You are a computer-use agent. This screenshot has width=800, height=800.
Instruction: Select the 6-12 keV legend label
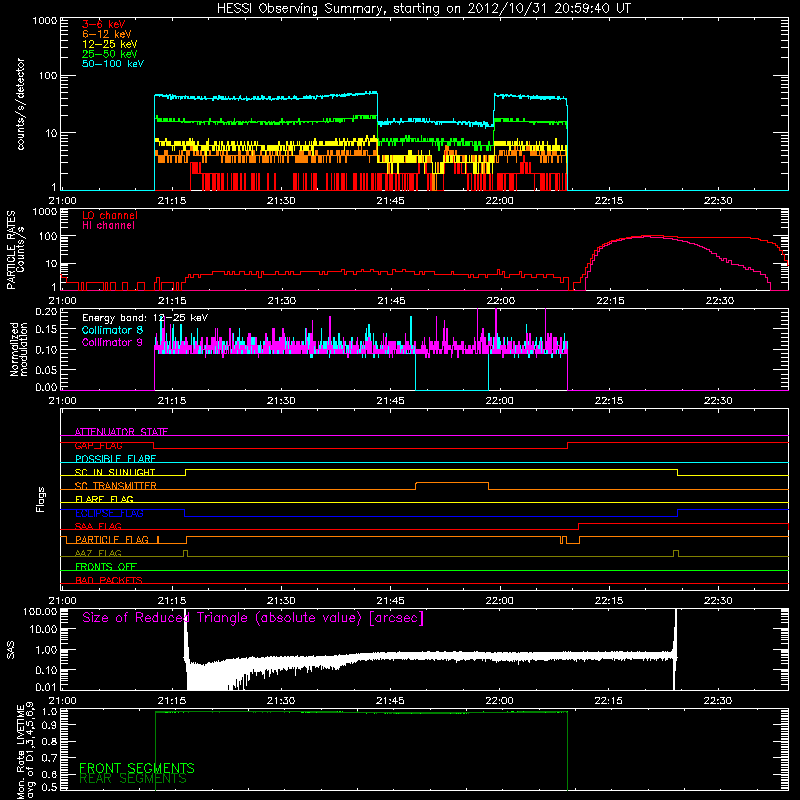coord(107,34)
